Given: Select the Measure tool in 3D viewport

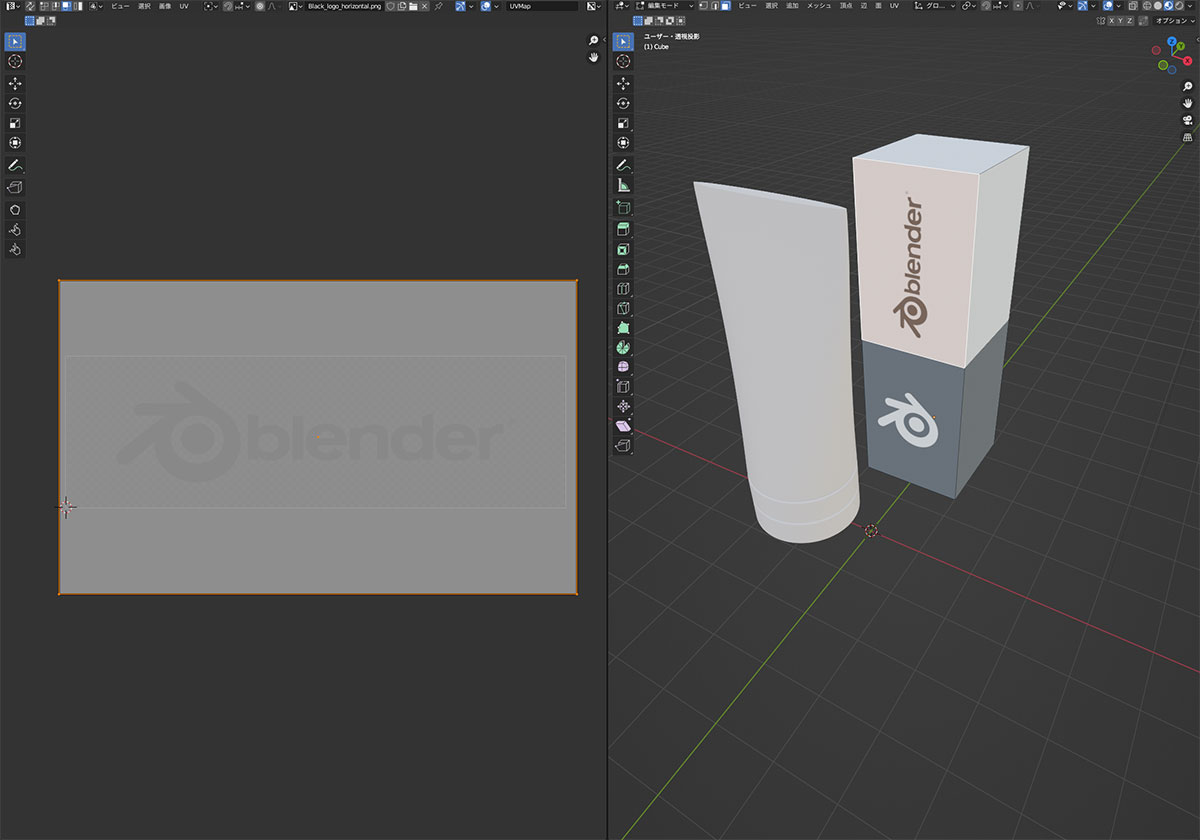Looking at the screenshot, I should point(624,185).
